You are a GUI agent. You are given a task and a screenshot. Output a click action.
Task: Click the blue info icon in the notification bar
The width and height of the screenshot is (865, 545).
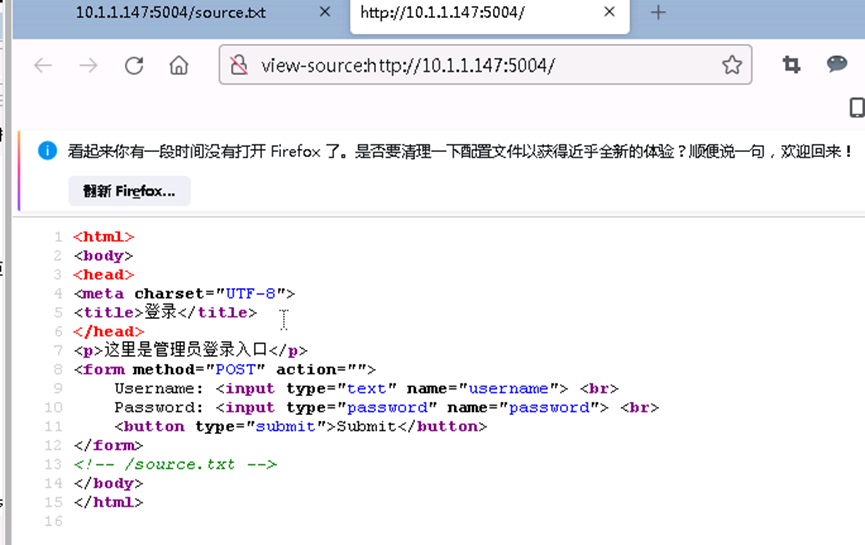(x=47, y=150)
